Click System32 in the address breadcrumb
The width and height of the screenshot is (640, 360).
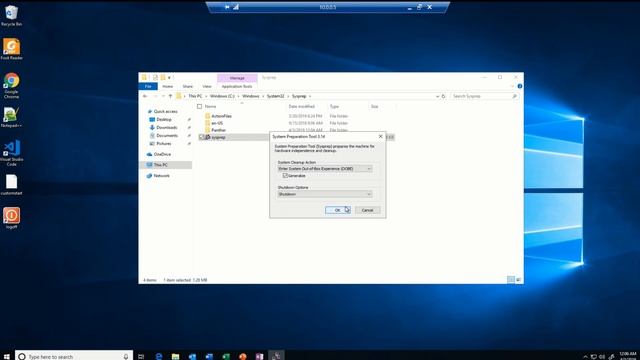pos(276,96)
